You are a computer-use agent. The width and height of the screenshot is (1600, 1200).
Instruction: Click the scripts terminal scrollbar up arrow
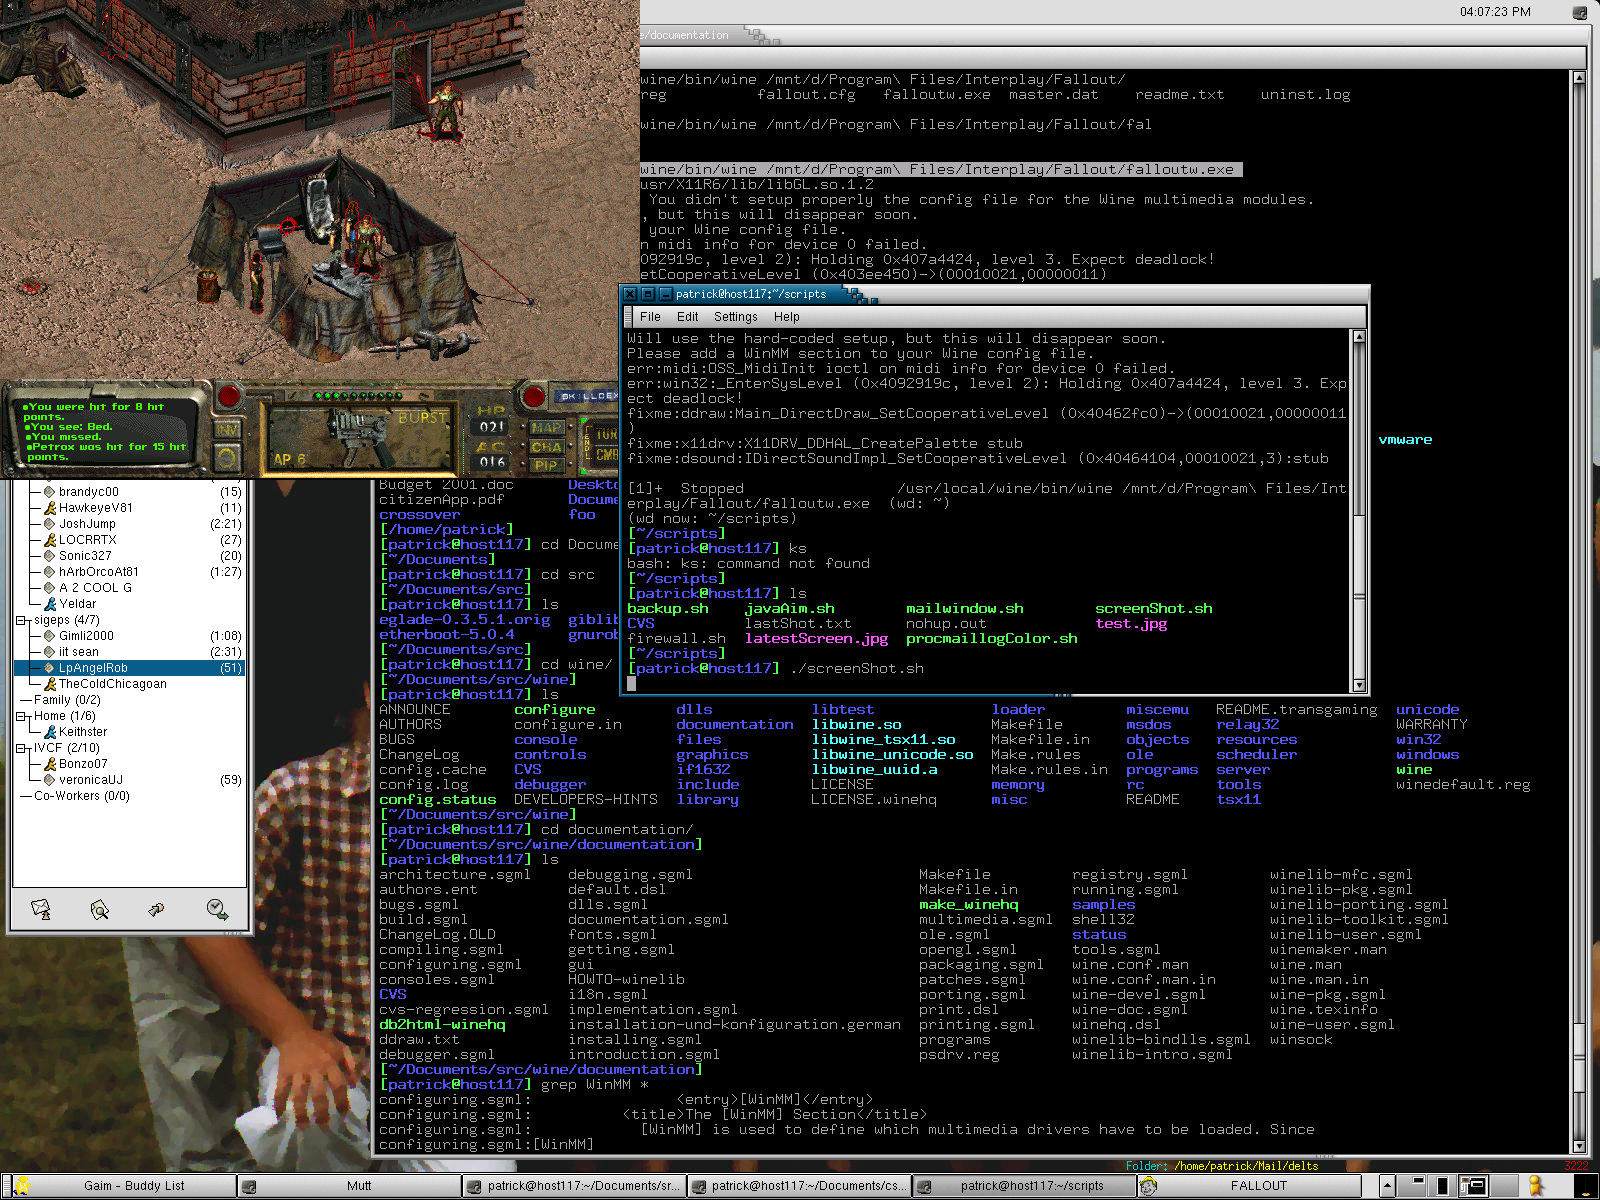(1359, 338)
